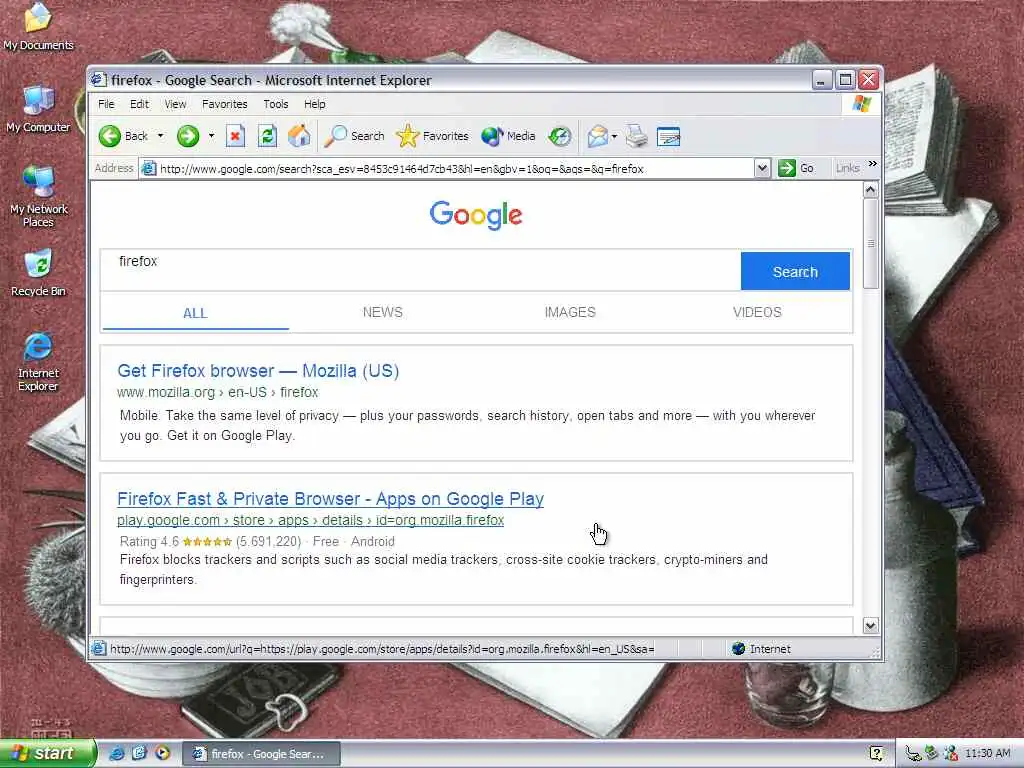
Task: Stop page loading with the red X
Action: coord(235,136)
